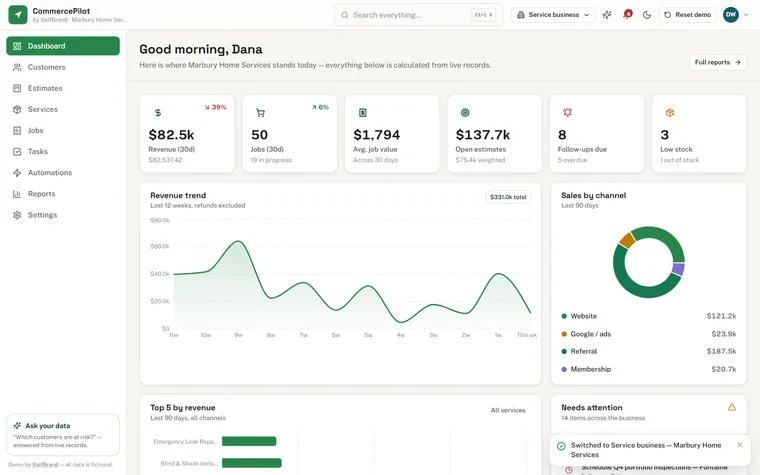Click the Estimates sidebar icon
Viewport: 760px width, 475px height.
tap(17, 88)
